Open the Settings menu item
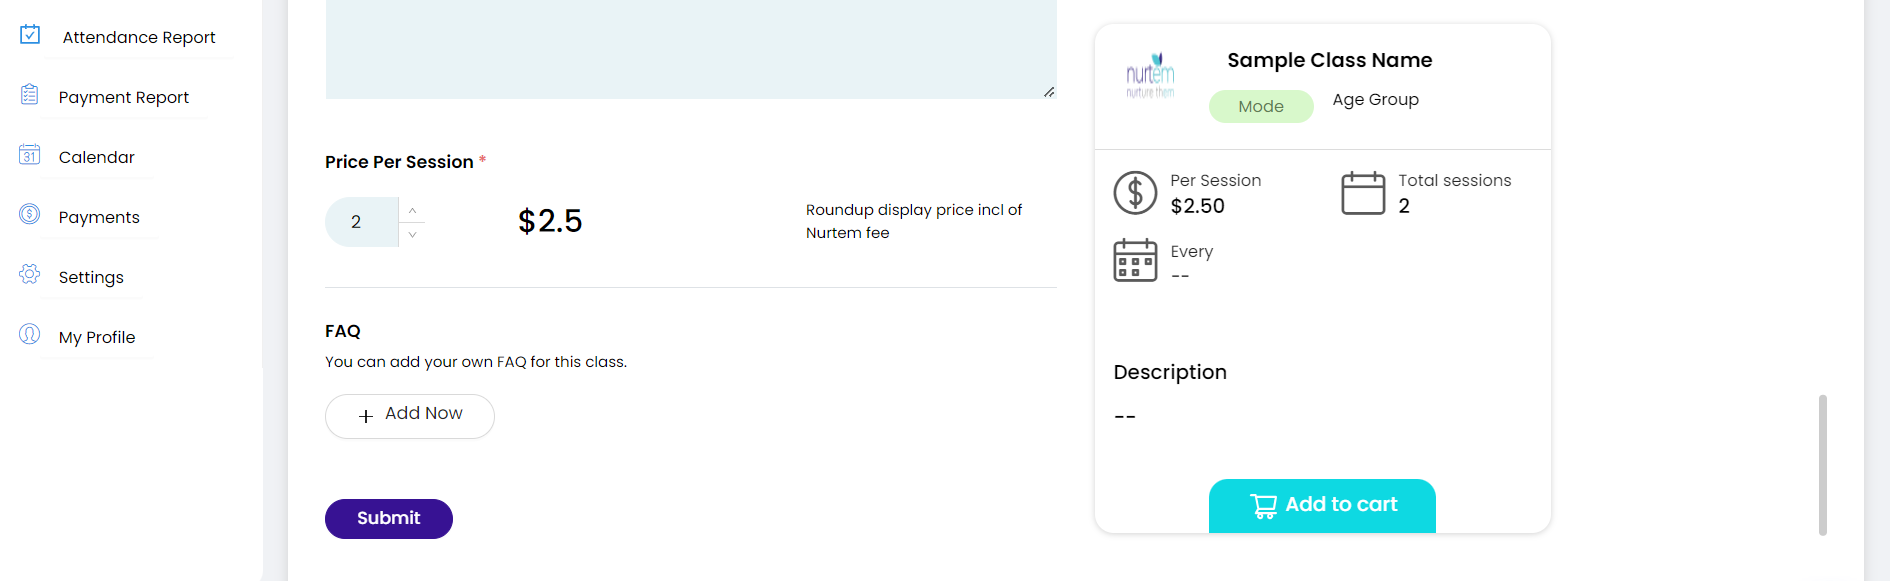1890x581 pixels. 91,277
